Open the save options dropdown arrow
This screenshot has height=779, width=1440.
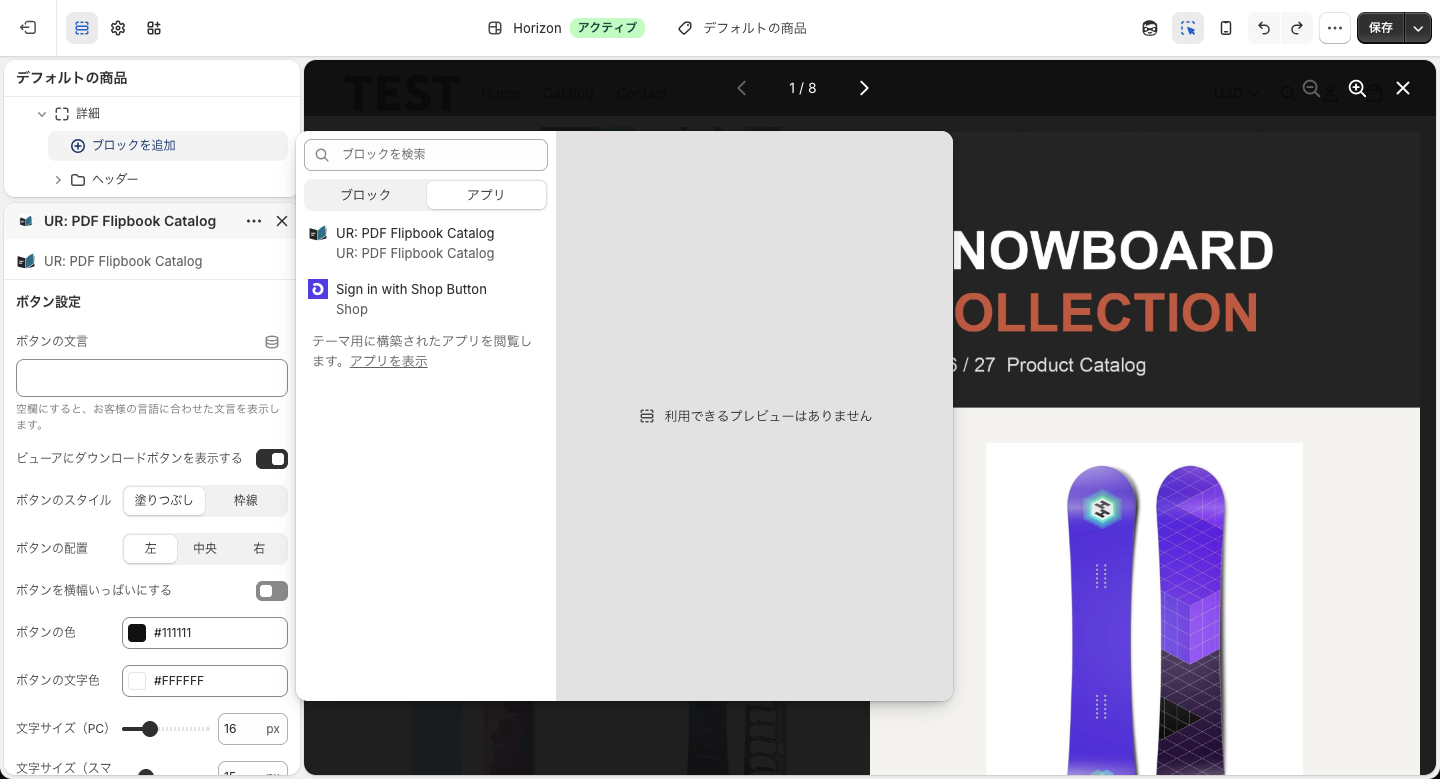click(x=1418, y=28)
